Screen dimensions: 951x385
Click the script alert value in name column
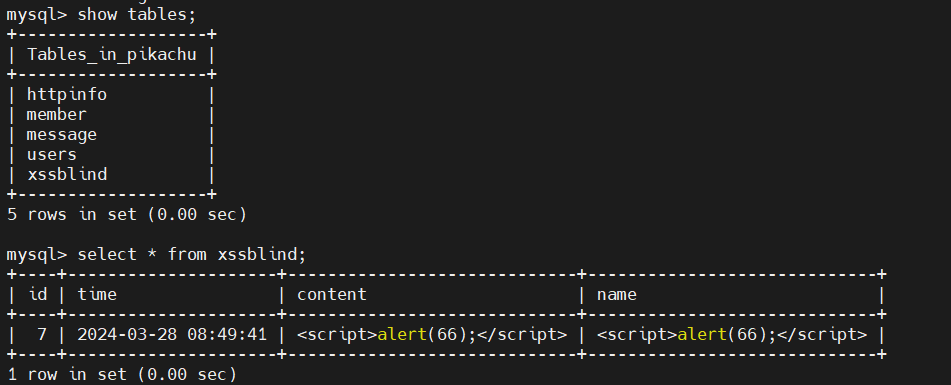(732, 335)
